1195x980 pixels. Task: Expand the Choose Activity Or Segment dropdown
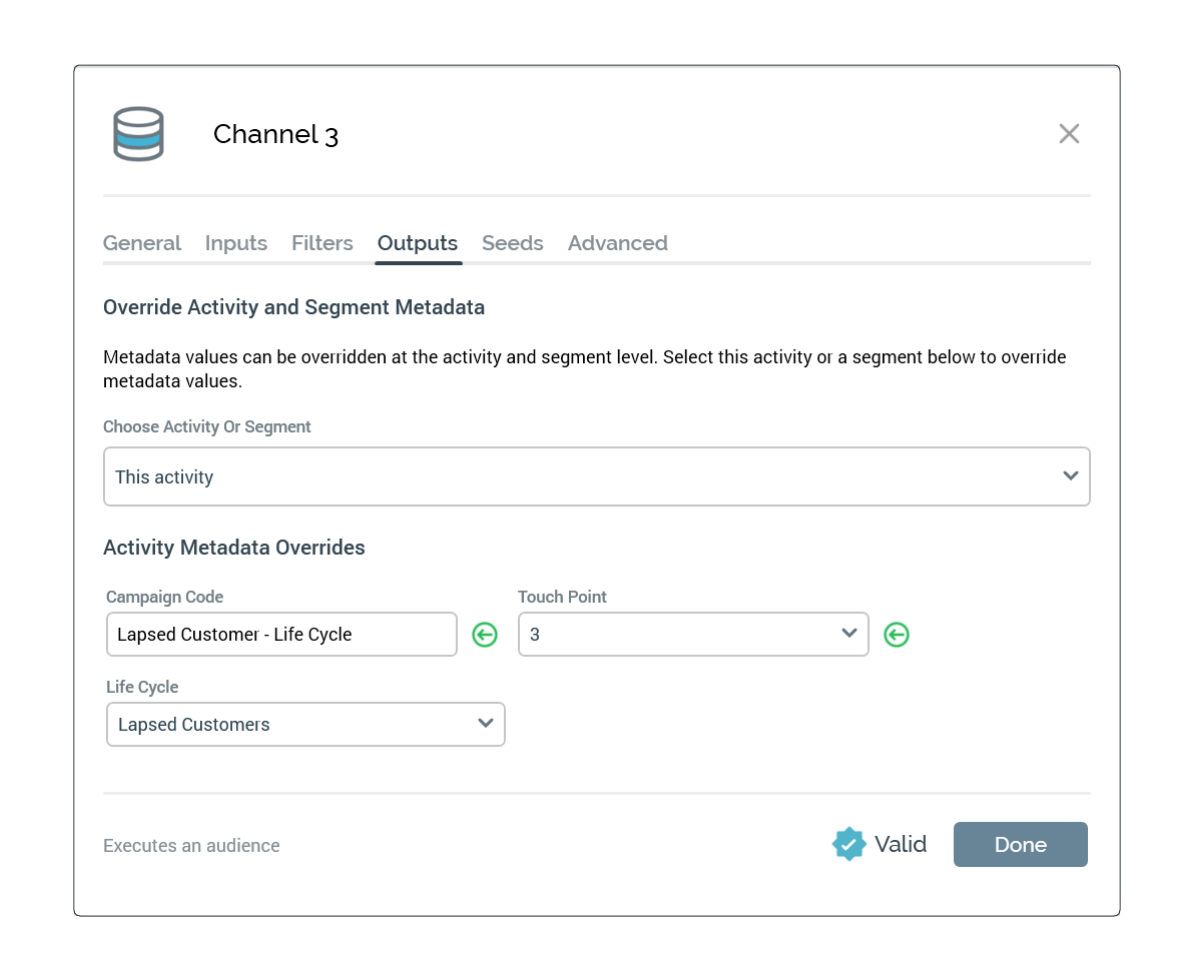click(596, 477)
